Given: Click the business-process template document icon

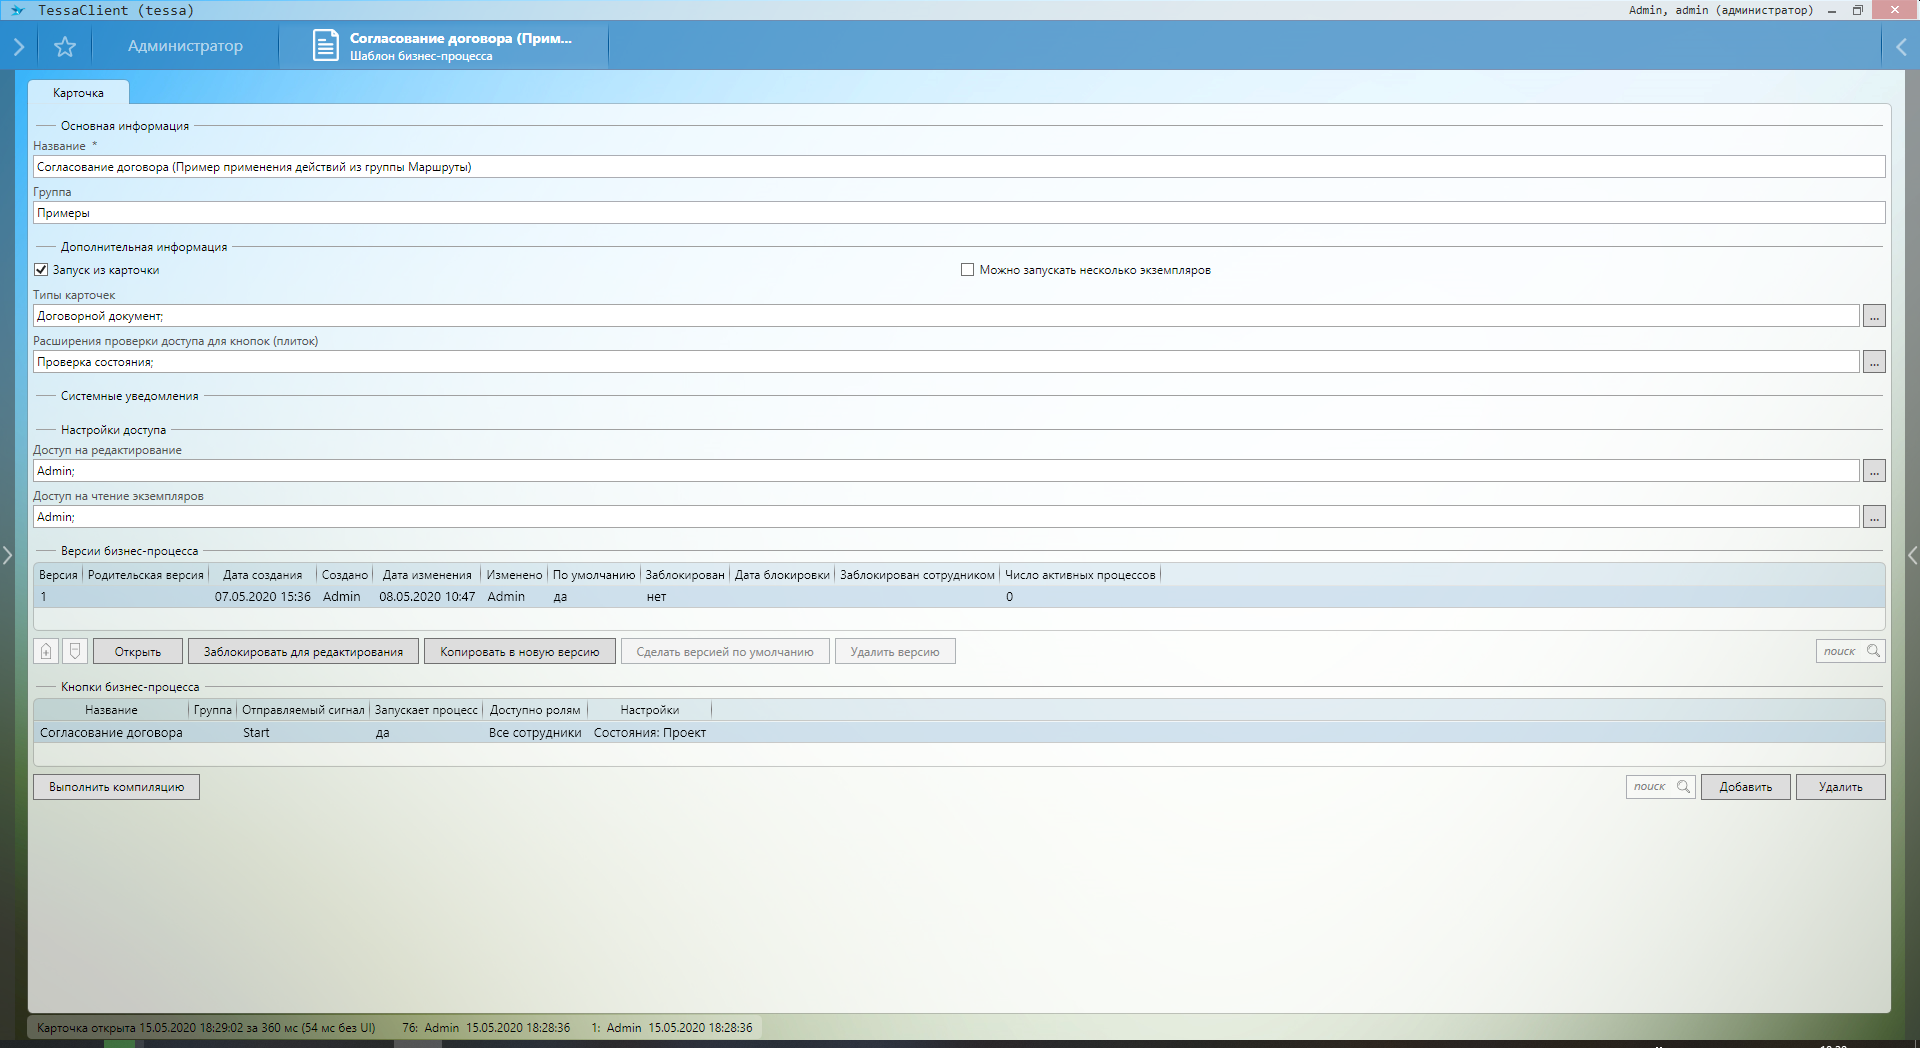Looking at the screenshot, I should click(x=326, y=46).
